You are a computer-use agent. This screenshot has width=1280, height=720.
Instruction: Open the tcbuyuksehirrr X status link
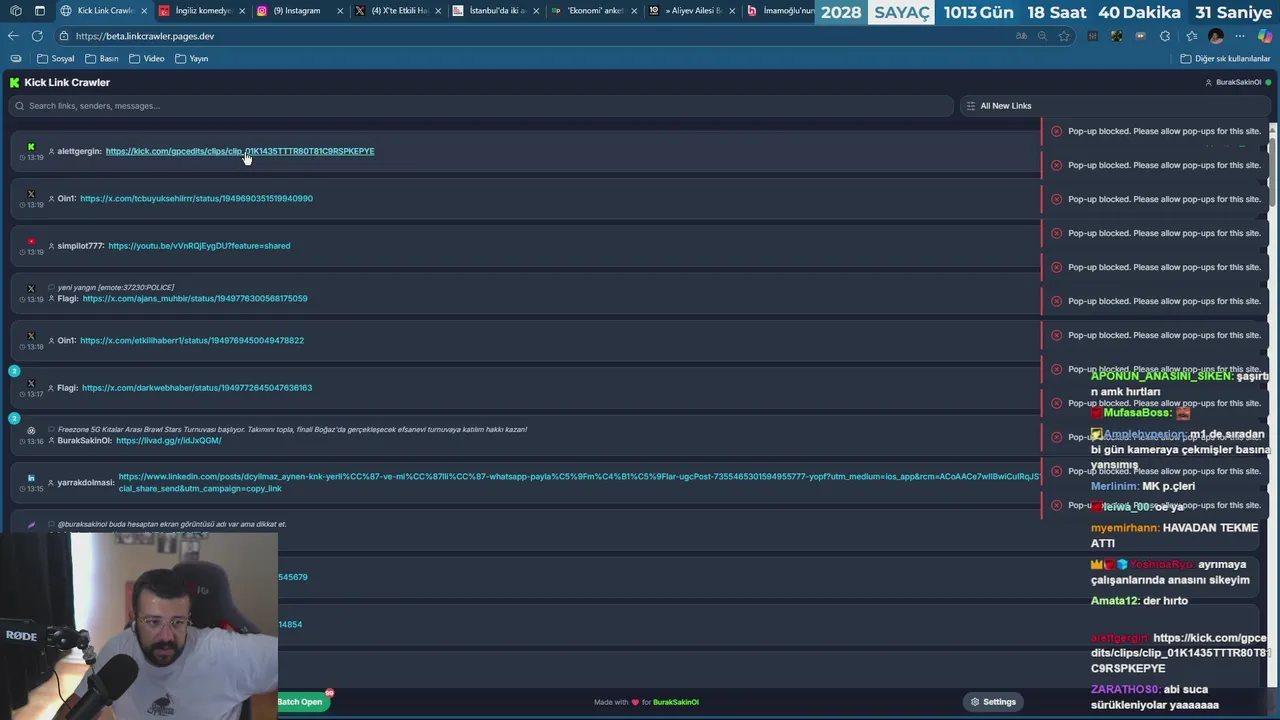point(196,198)
